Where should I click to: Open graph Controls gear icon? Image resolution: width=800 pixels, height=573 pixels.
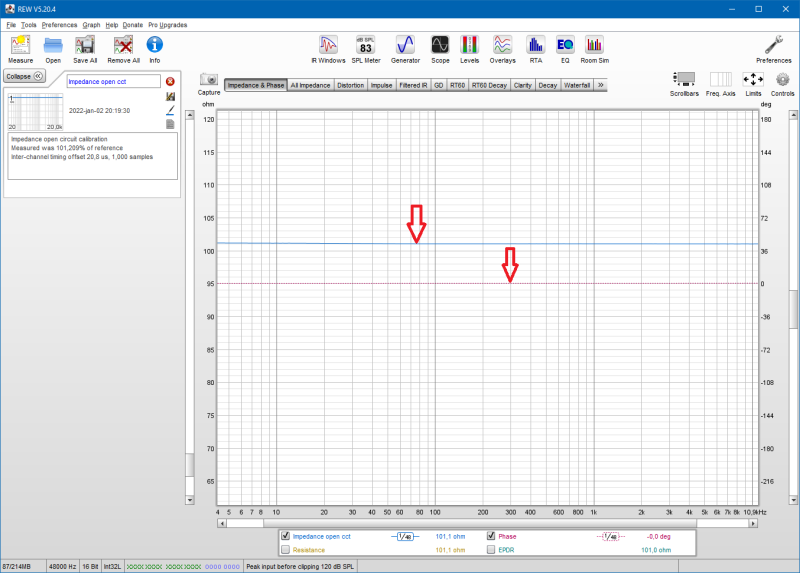point(782,79)
